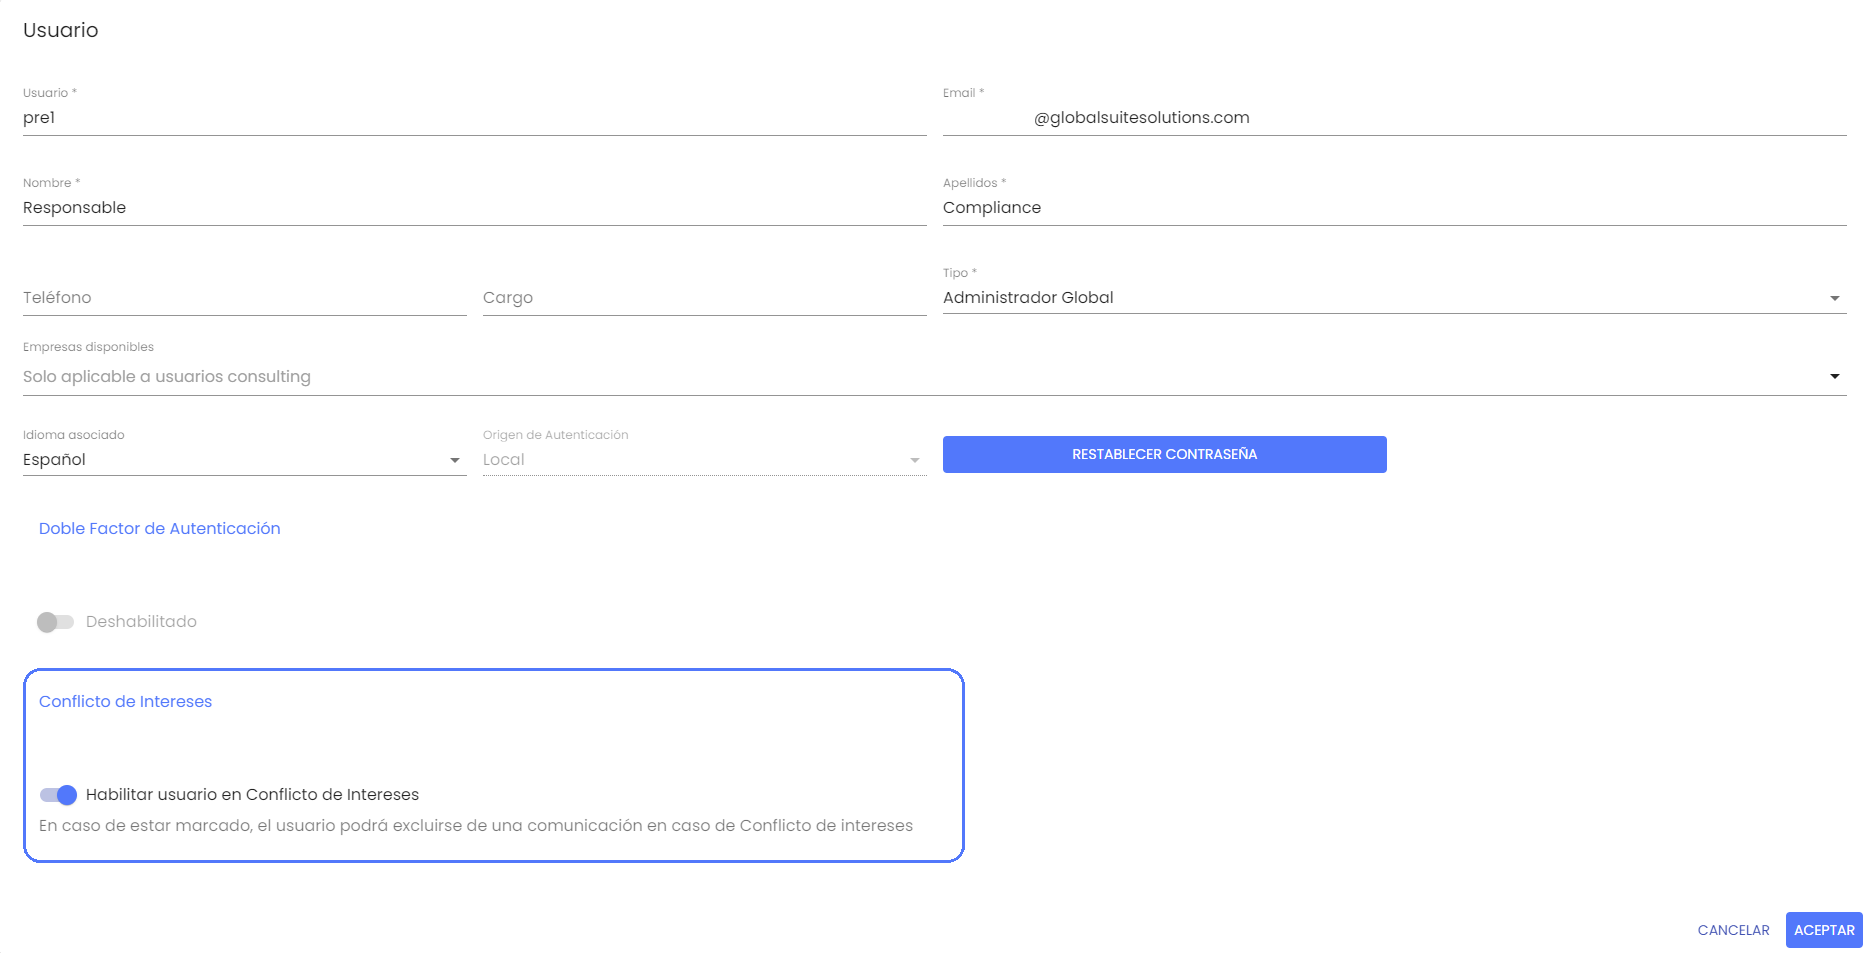Expand the Empresas disponibles dropdown arrow
Image resolution: width=1864 pixels, height=953 pixels.
click(1834, 377)
